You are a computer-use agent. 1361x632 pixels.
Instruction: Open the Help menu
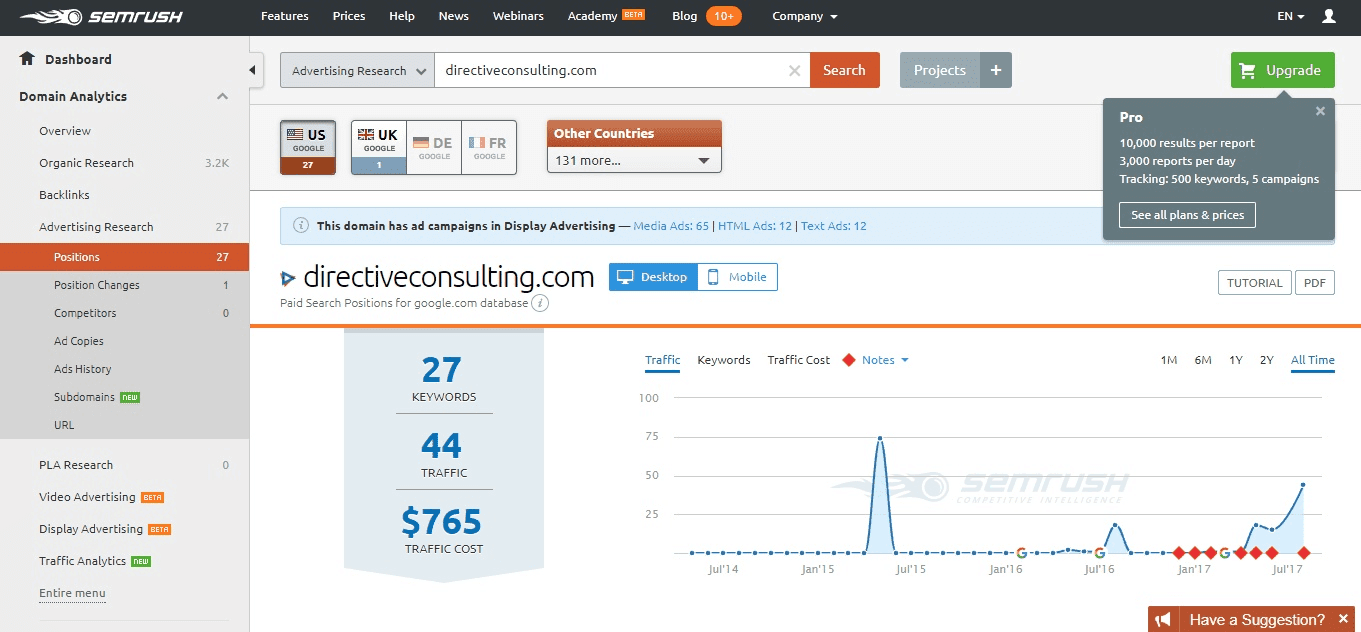(x=402, y=16)
